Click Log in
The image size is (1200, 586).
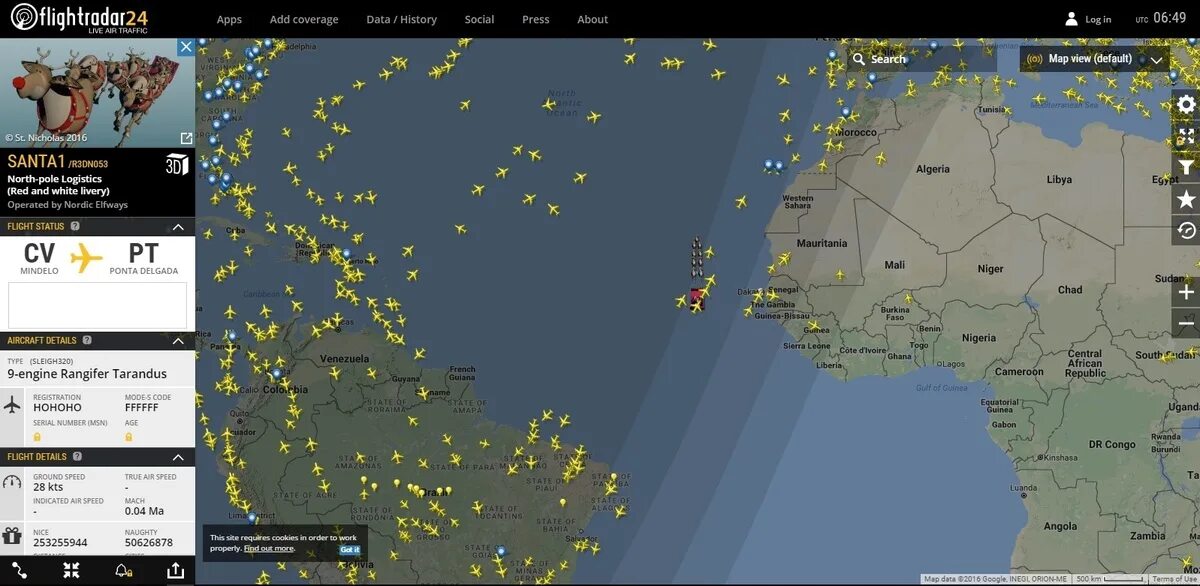click(1098, 19)
